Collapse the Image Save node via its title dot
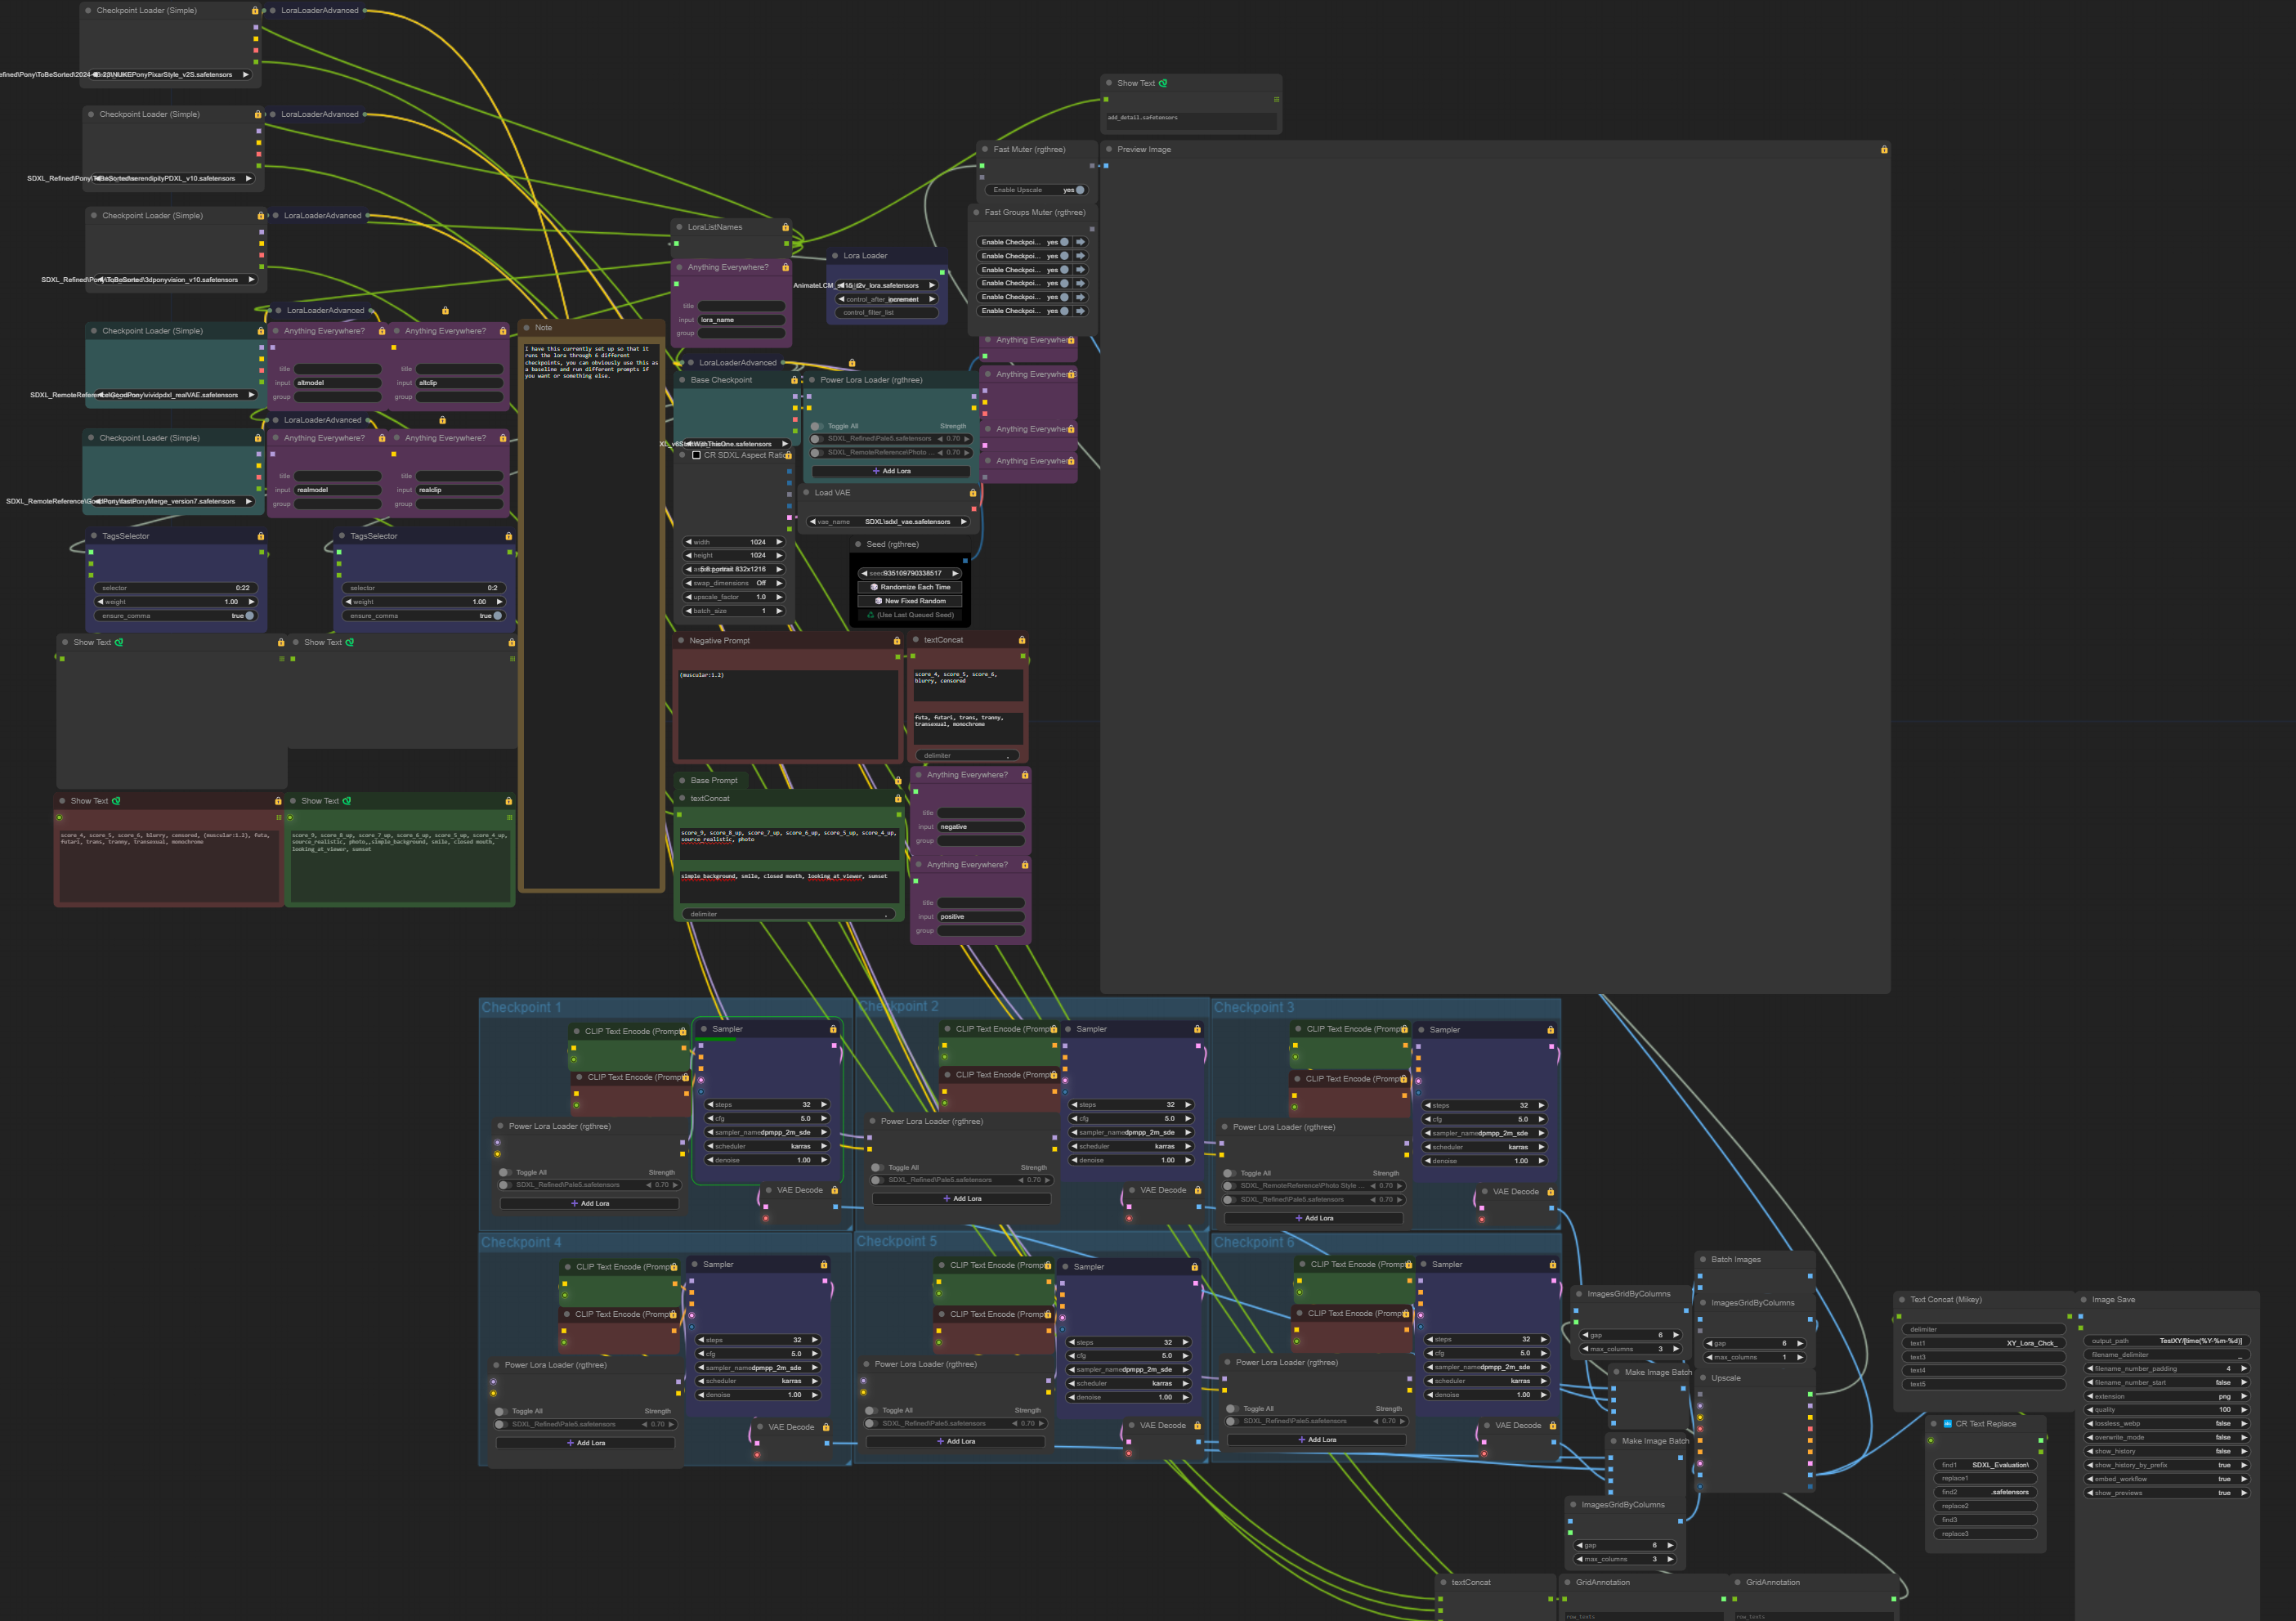The height and width of the screenshot is (1621, 2296). click(2084, 1300)
